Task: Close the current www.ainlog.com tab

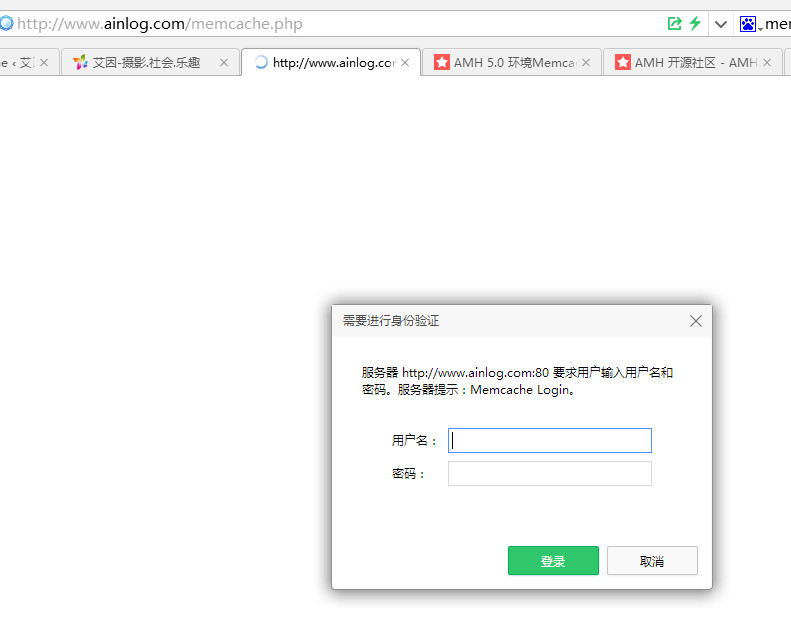Action: pos(405,62)
